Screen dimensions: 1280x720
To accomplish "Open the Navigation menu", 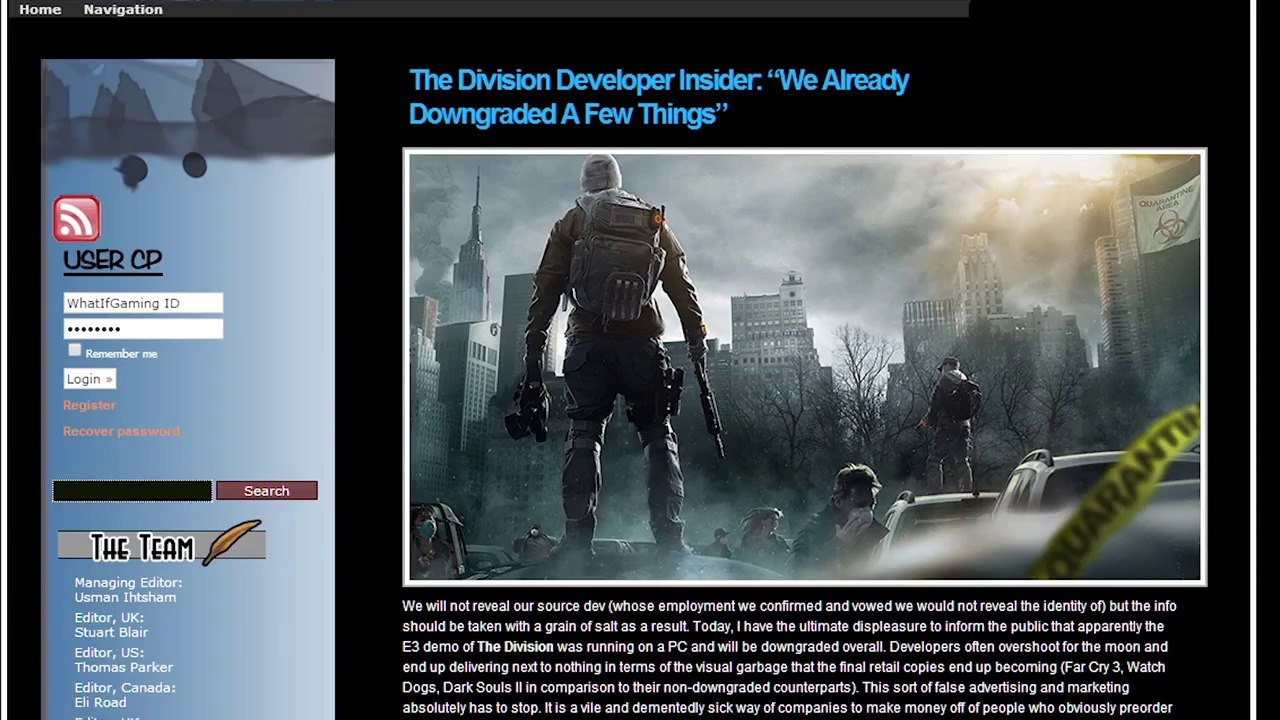I will point(123,9).
